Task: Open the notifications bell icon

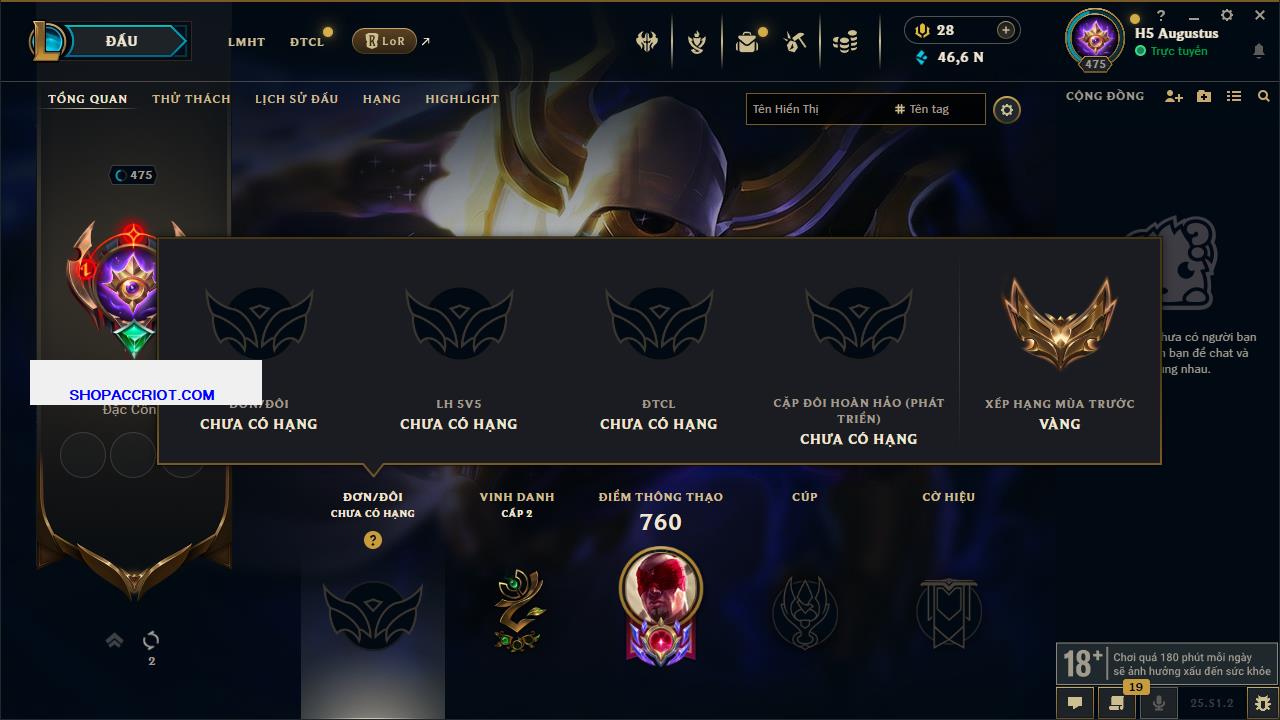Action: (x=1259, y=51)
